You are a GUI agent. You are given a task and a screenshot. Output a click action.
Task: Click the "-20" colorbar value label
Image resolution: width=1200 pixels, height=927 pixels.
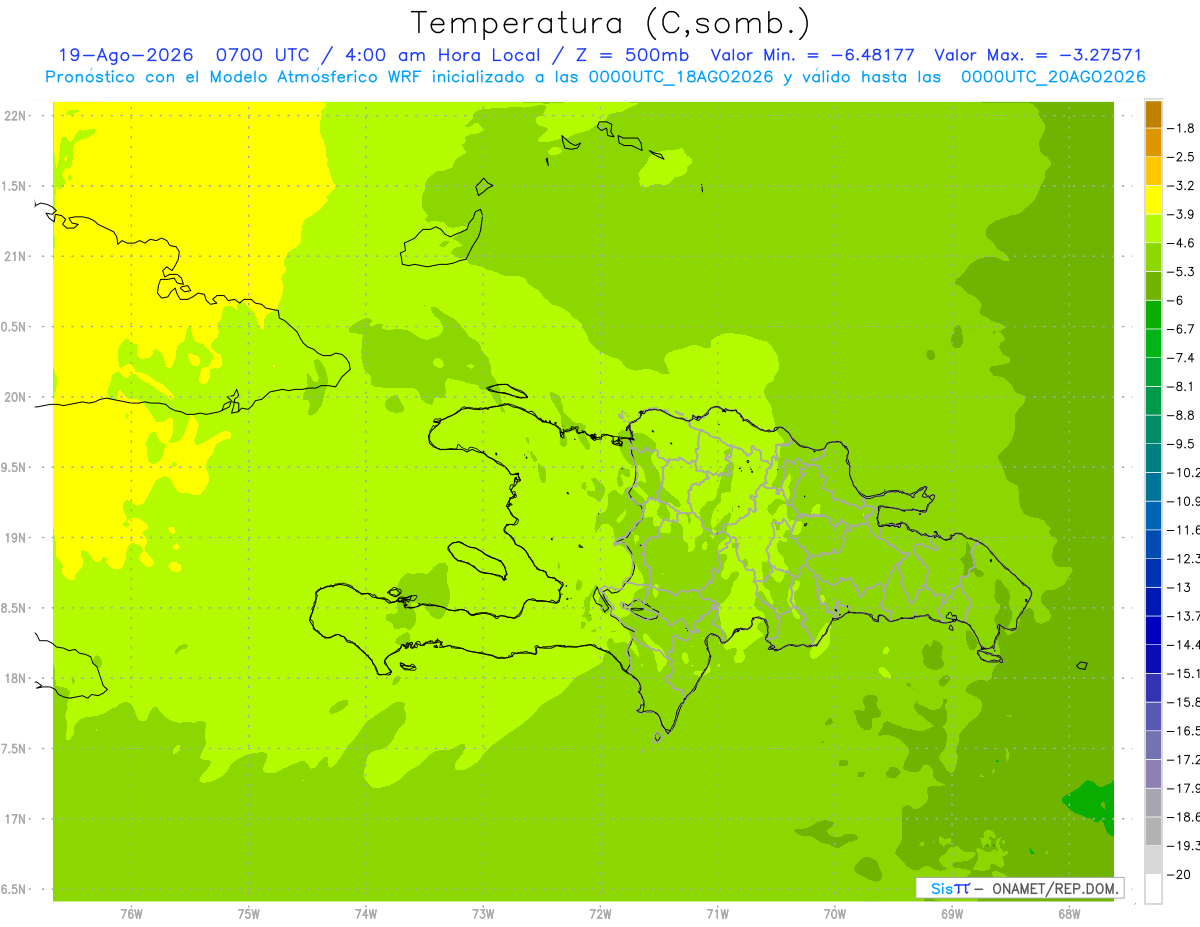[1181, 875]
